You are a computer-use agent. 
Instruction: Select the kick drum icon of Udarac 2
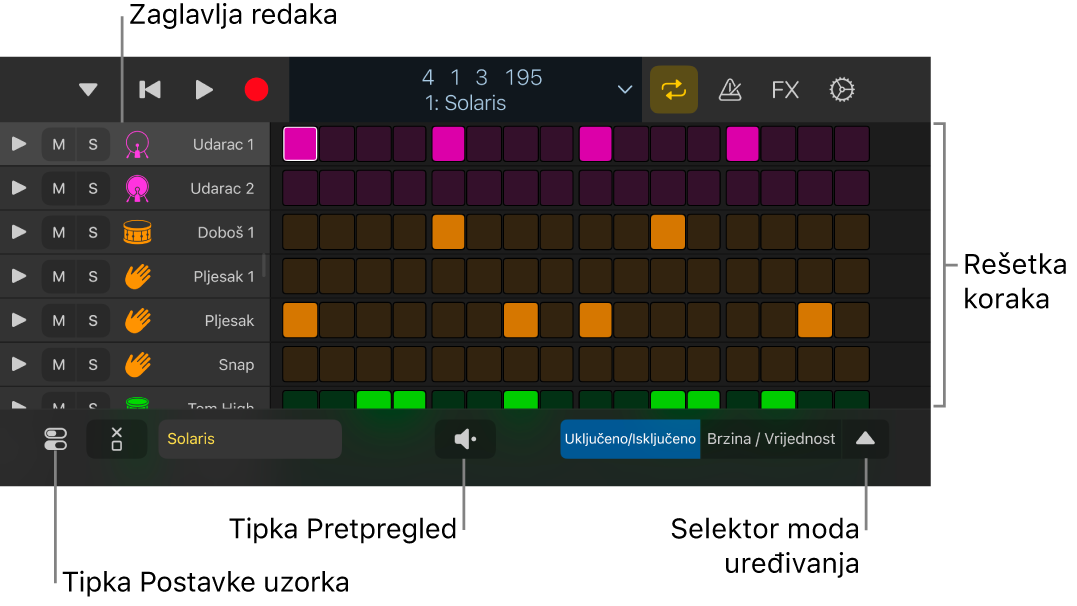pyautogui.click(x=137, y=188)
